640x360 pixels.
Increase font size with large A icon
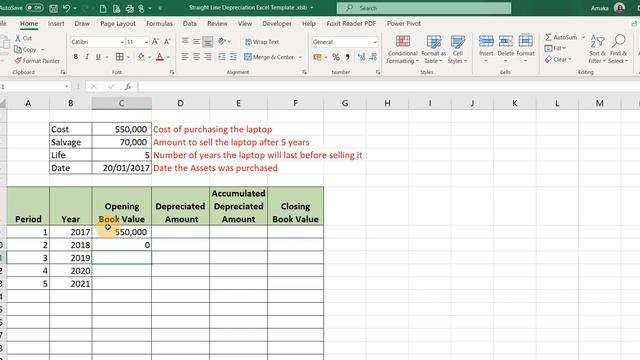tap(155, 42)
